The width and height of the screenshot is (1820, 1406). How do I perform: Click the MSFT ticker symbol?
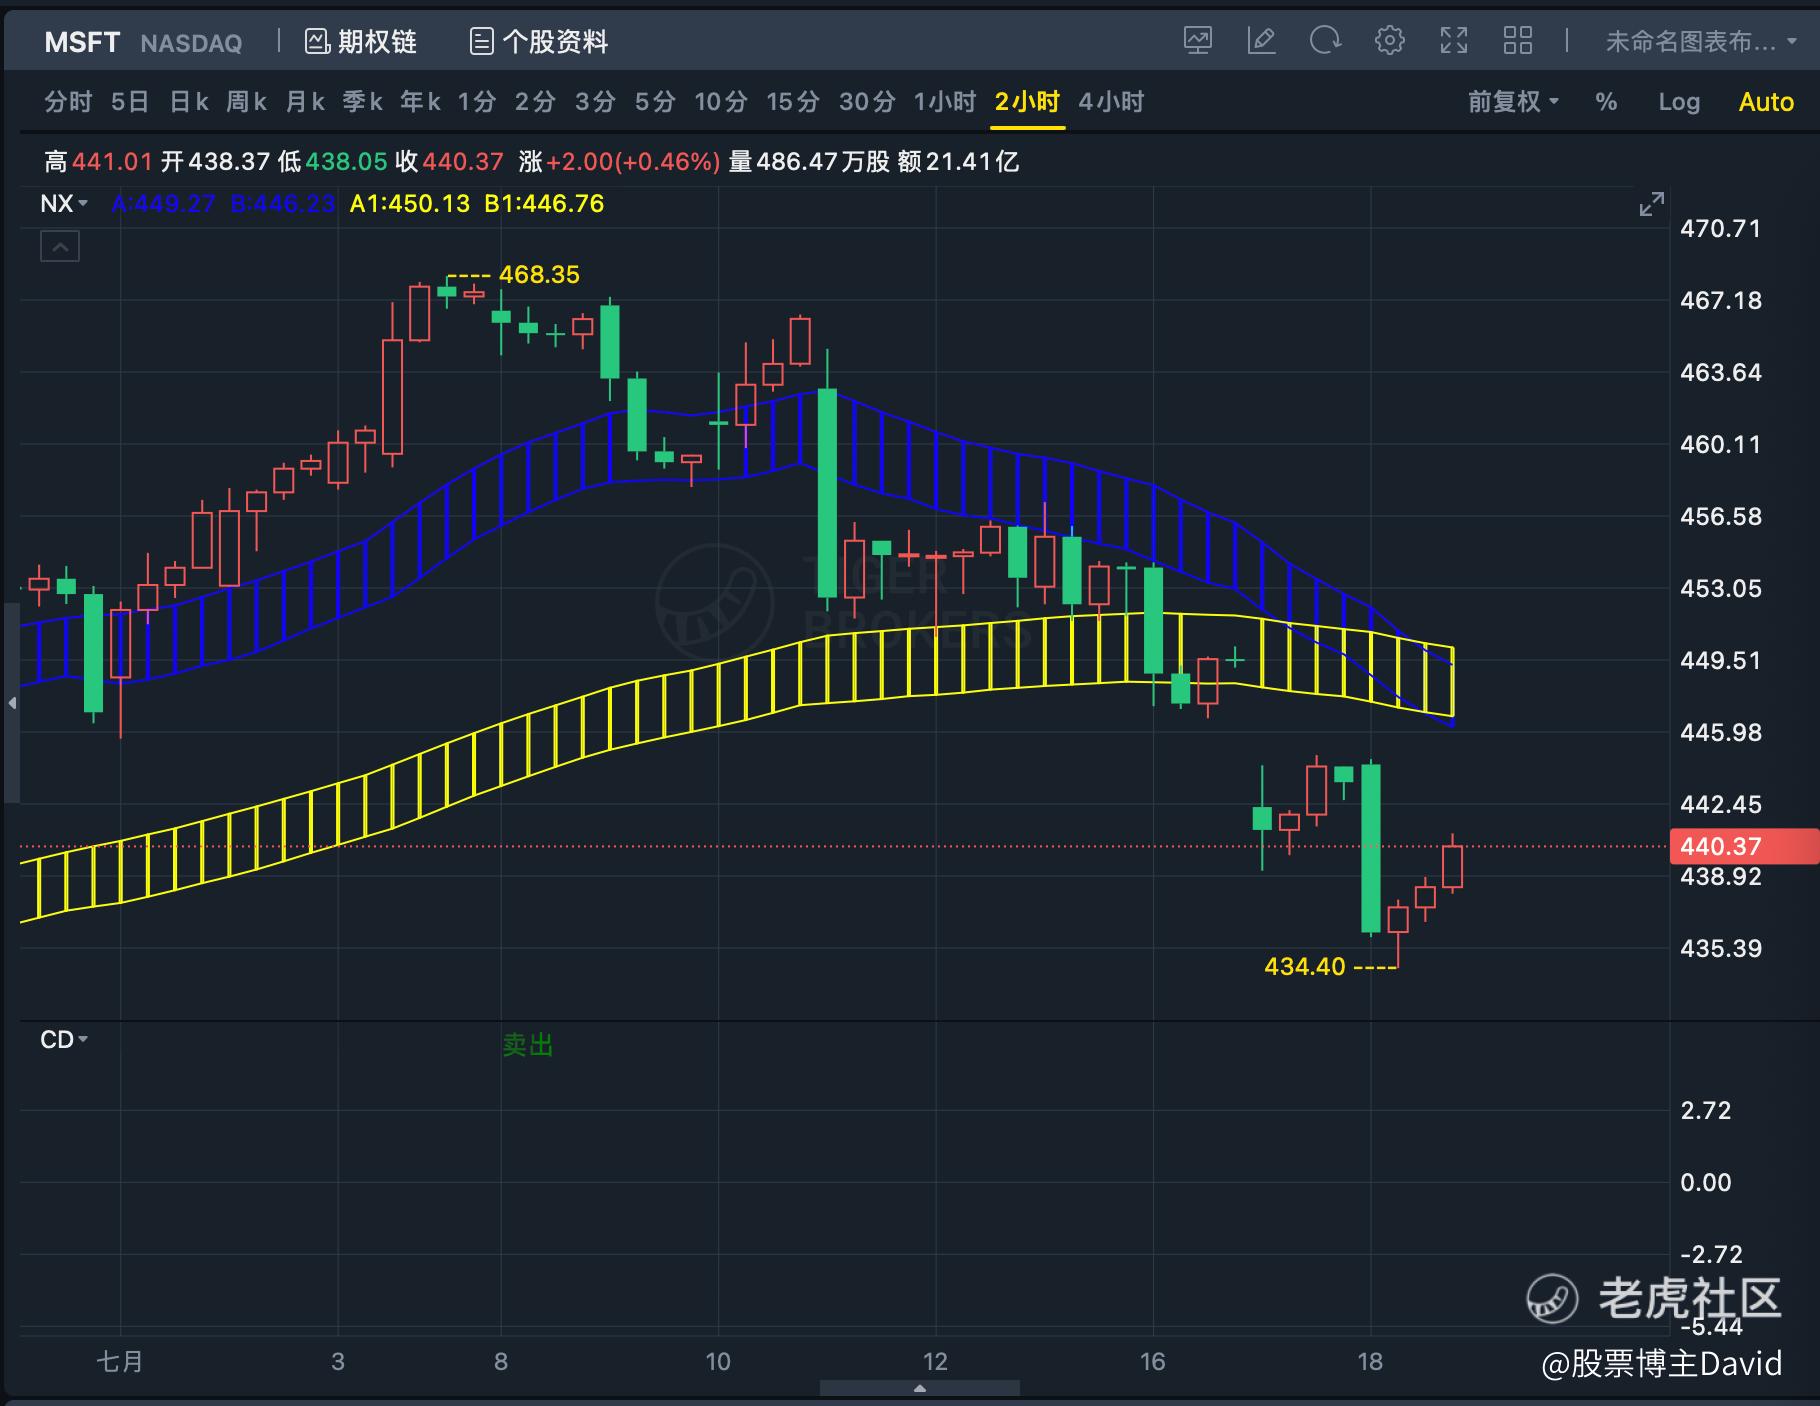click(x=82, y=42)
